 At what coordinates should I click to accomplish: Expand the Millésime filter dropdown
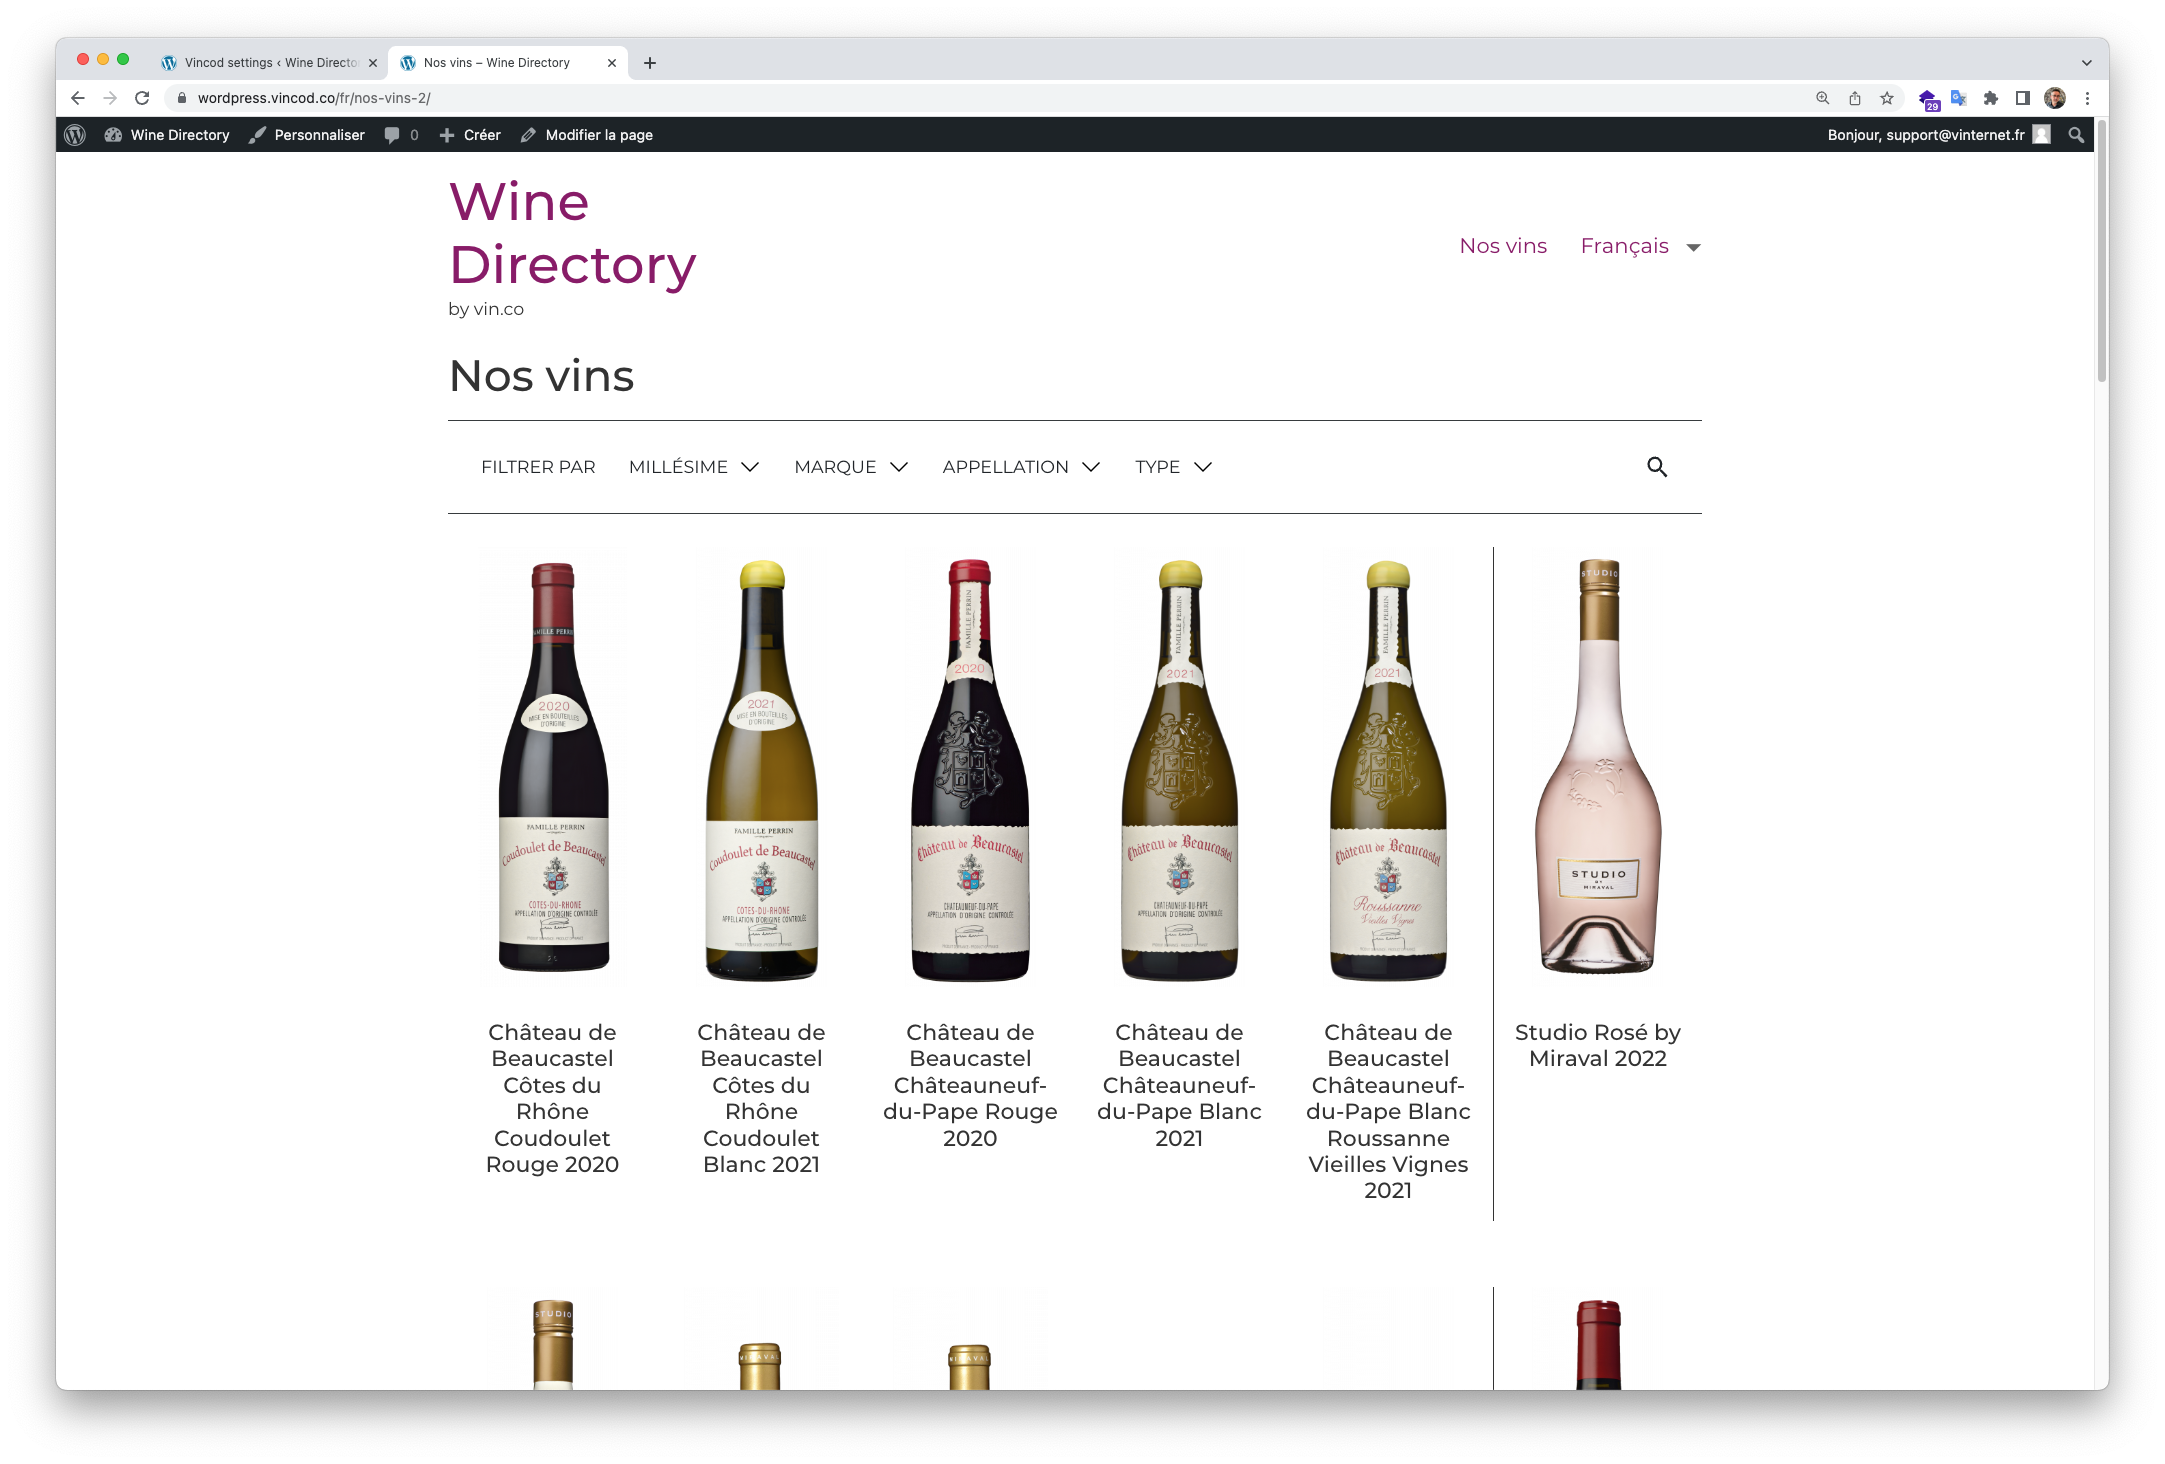694,467
